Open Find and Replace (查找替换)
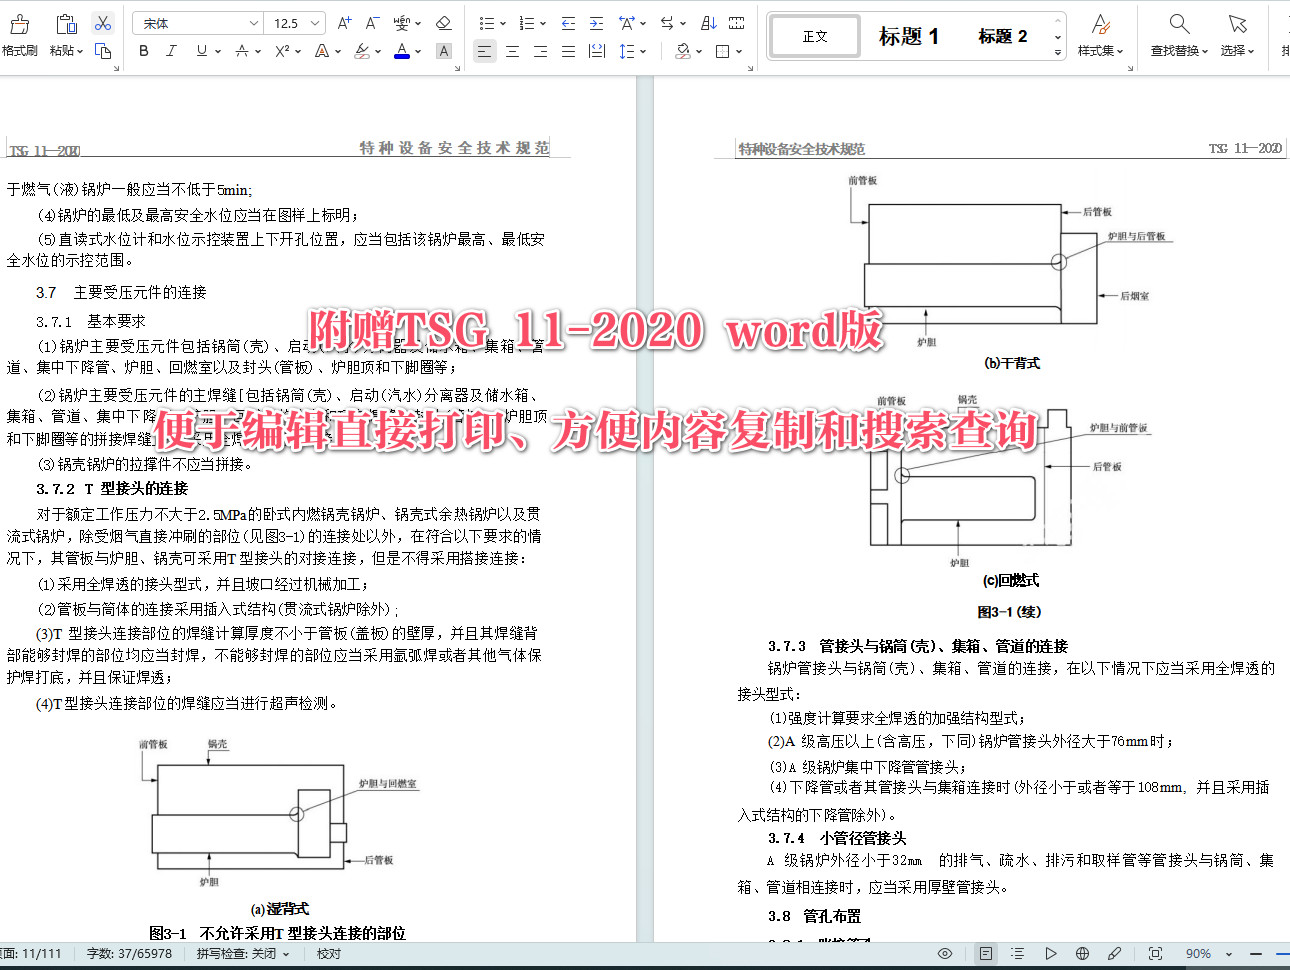Screen dimensions: 1290x970 (x=1179, y=35)
